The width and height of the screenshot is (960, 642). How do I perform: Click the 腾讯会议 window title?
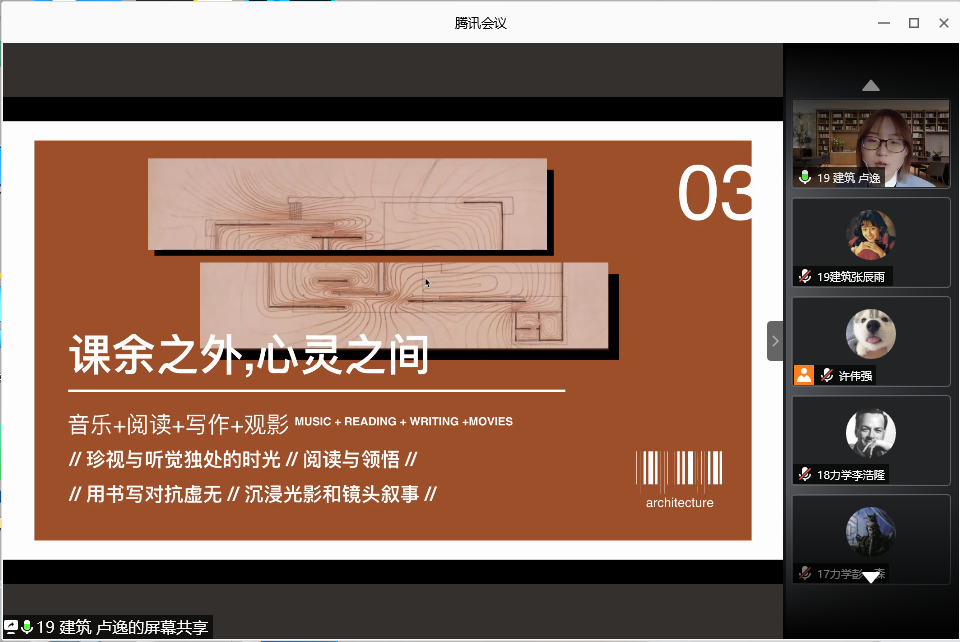(480, 23)
